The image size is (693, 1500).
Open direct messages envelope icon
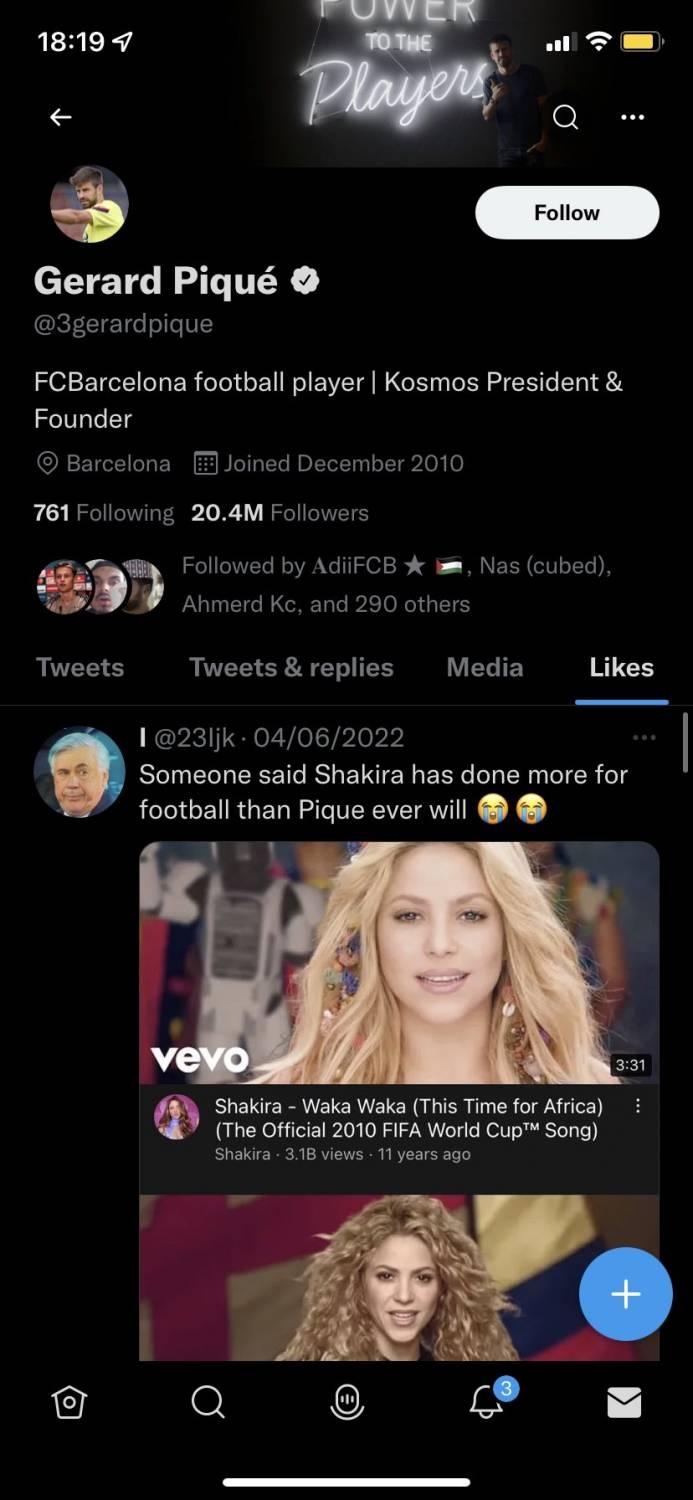click(624, 1403)
